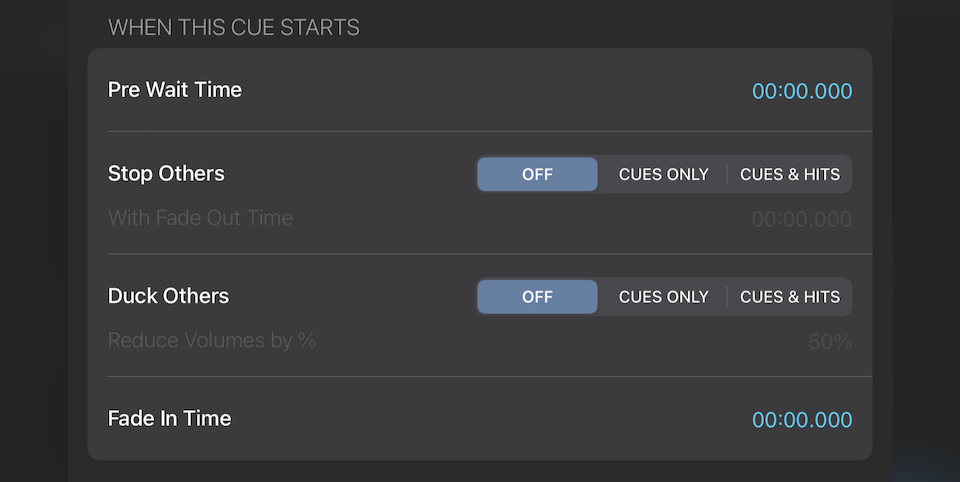
Task: Select CUES ONLY for Stop Others
Action: pos(663,174)
